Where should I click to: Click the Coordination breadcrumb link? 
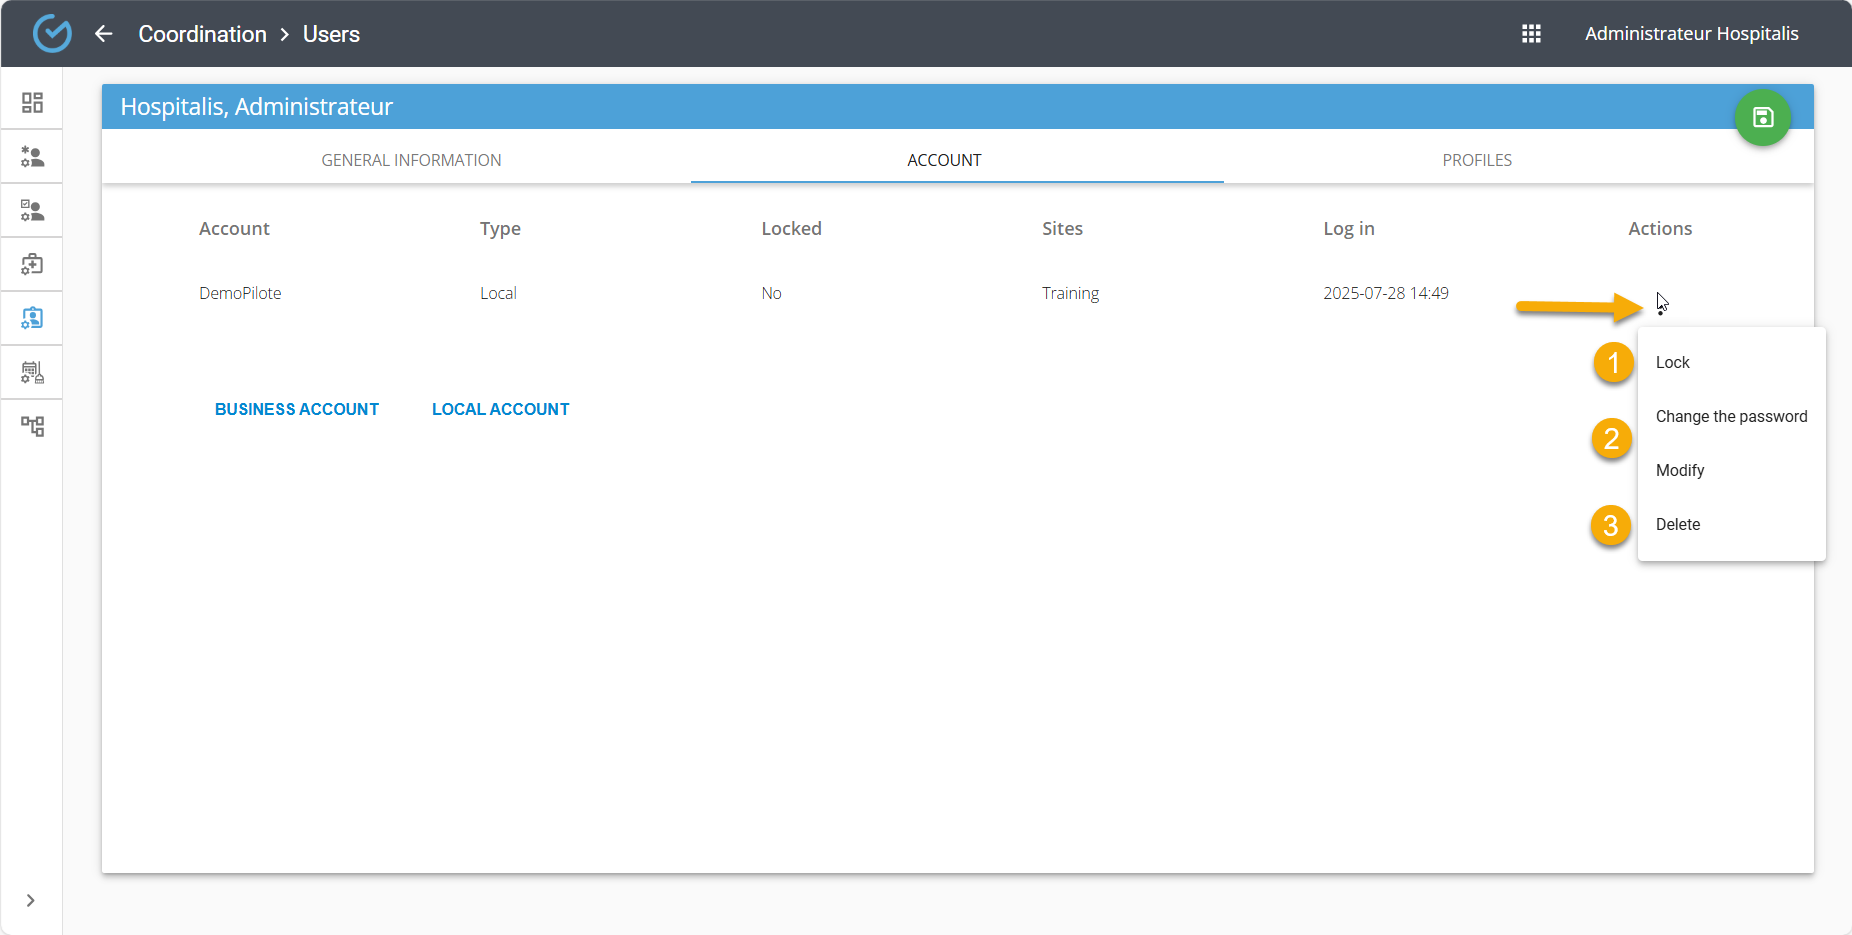tap(202, 34)
